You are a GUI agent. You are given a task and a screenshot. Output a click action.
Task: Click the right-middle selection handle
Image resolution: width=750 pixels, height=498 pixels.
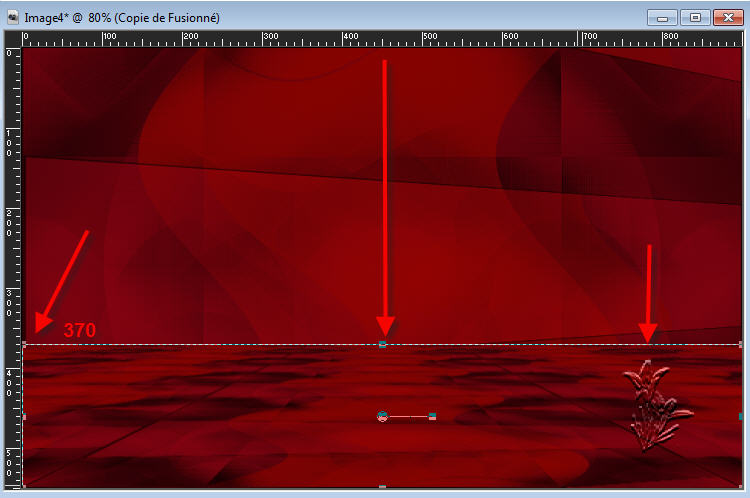tap(740, 416)
